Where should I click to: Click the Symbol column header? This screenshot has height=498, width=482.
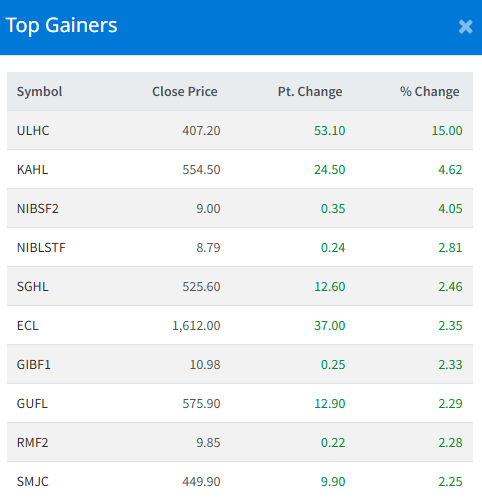[39, 91]
